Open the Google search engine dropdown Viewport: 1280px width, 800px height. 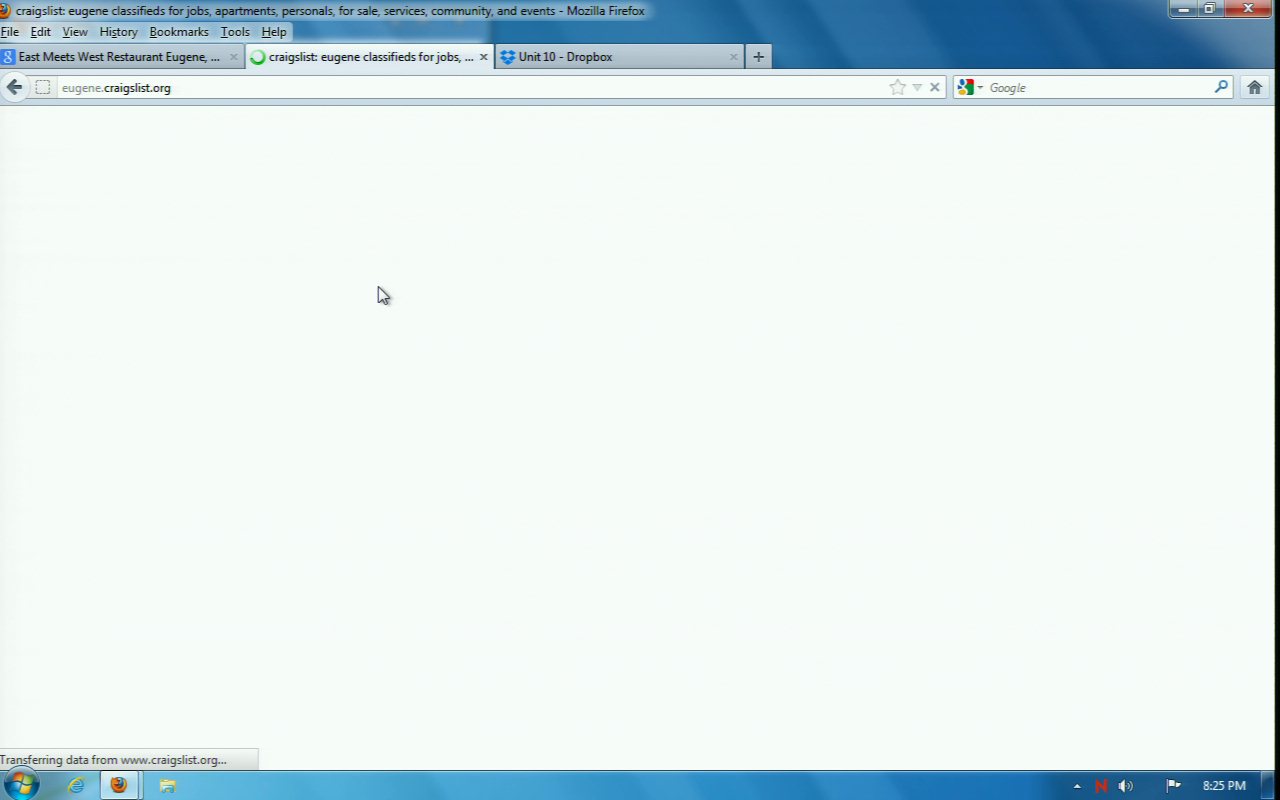970,87
